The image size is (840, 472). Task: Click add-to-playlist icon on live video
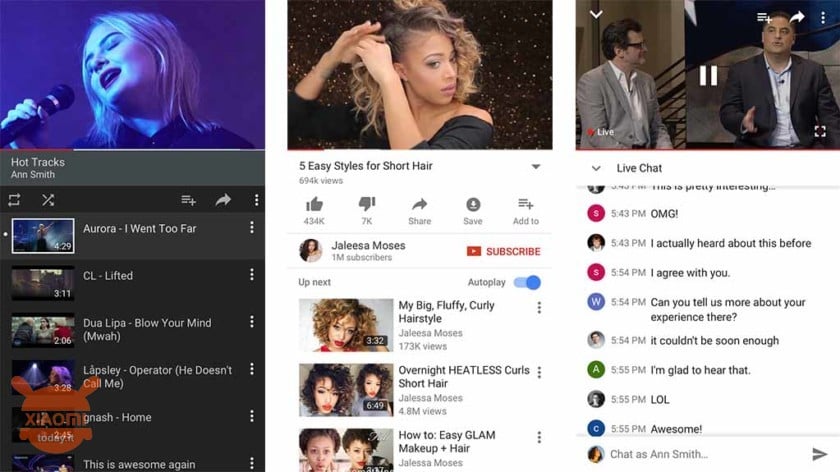764,18
